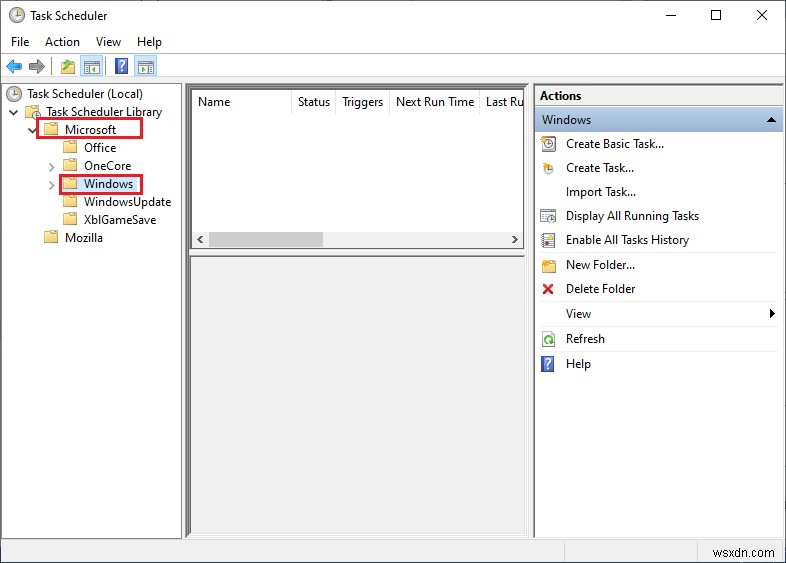786x563 pixels.
Task: Click the OneCore folder icon
Action: point(70,165)
